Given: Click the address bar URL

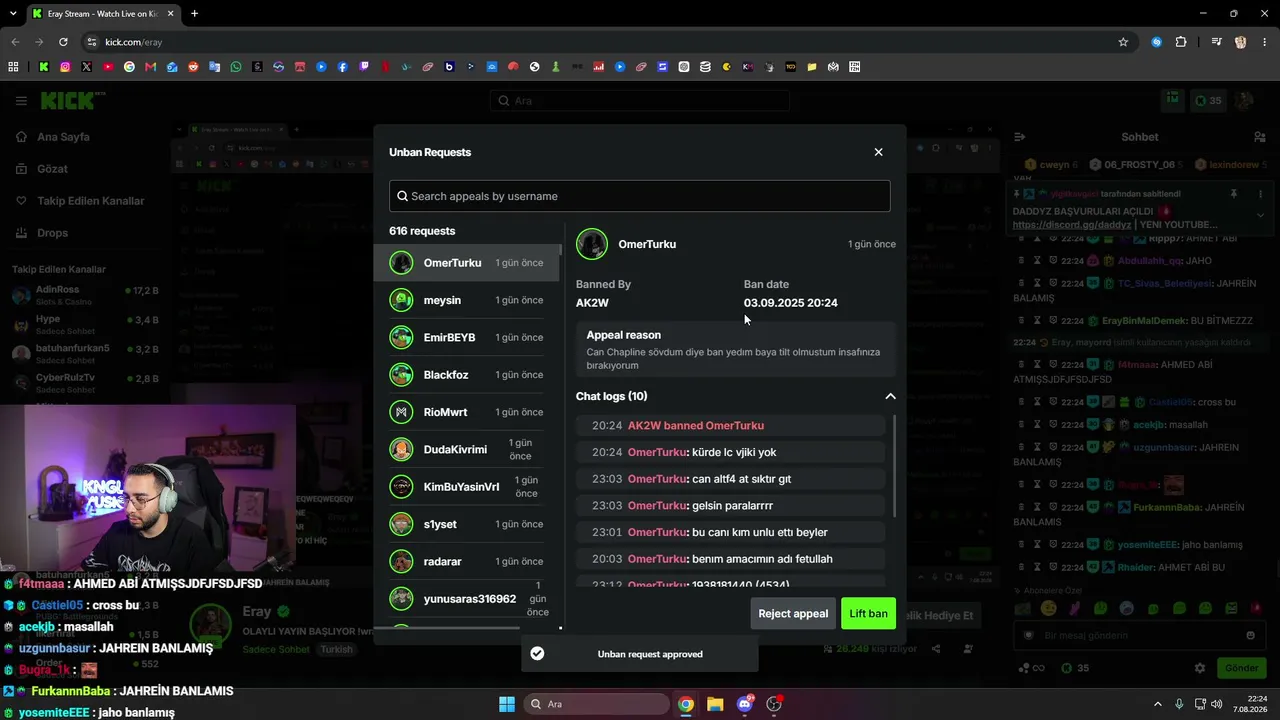Looking at the screenshot, I should coord(133,42).
